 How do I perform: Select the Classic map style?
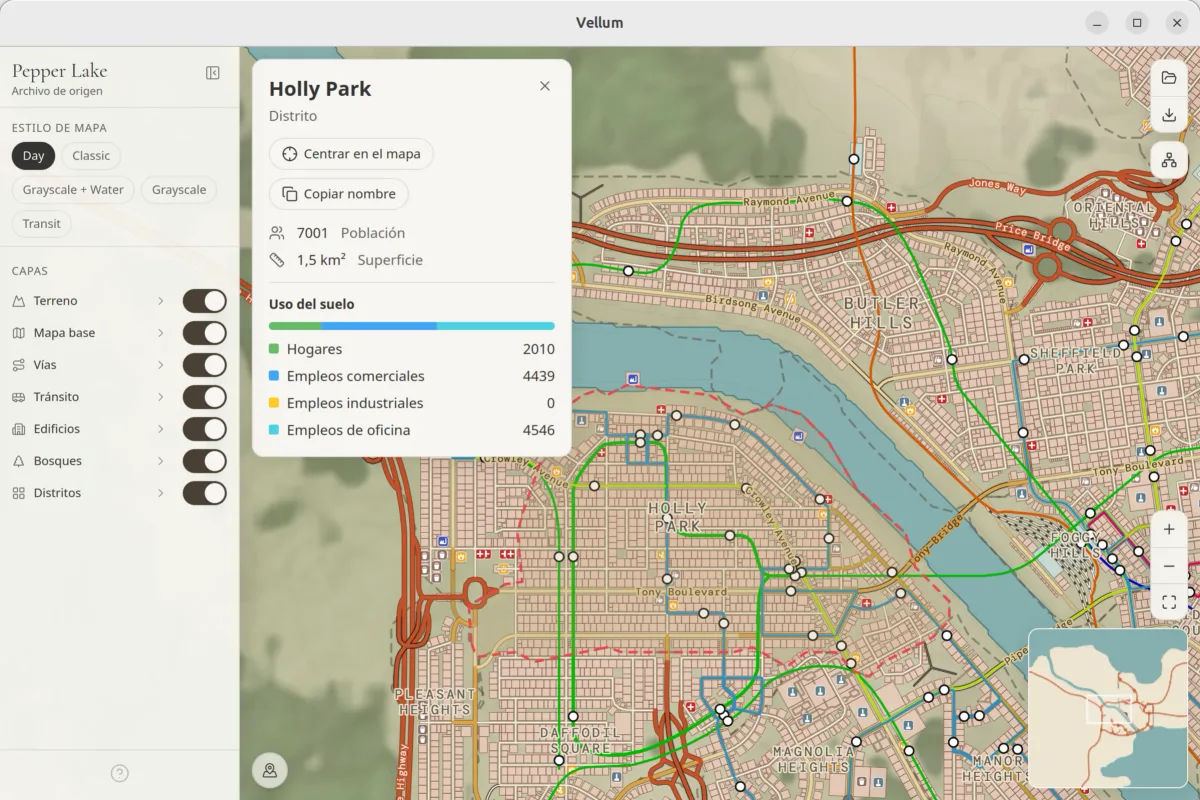click(91, 156)
